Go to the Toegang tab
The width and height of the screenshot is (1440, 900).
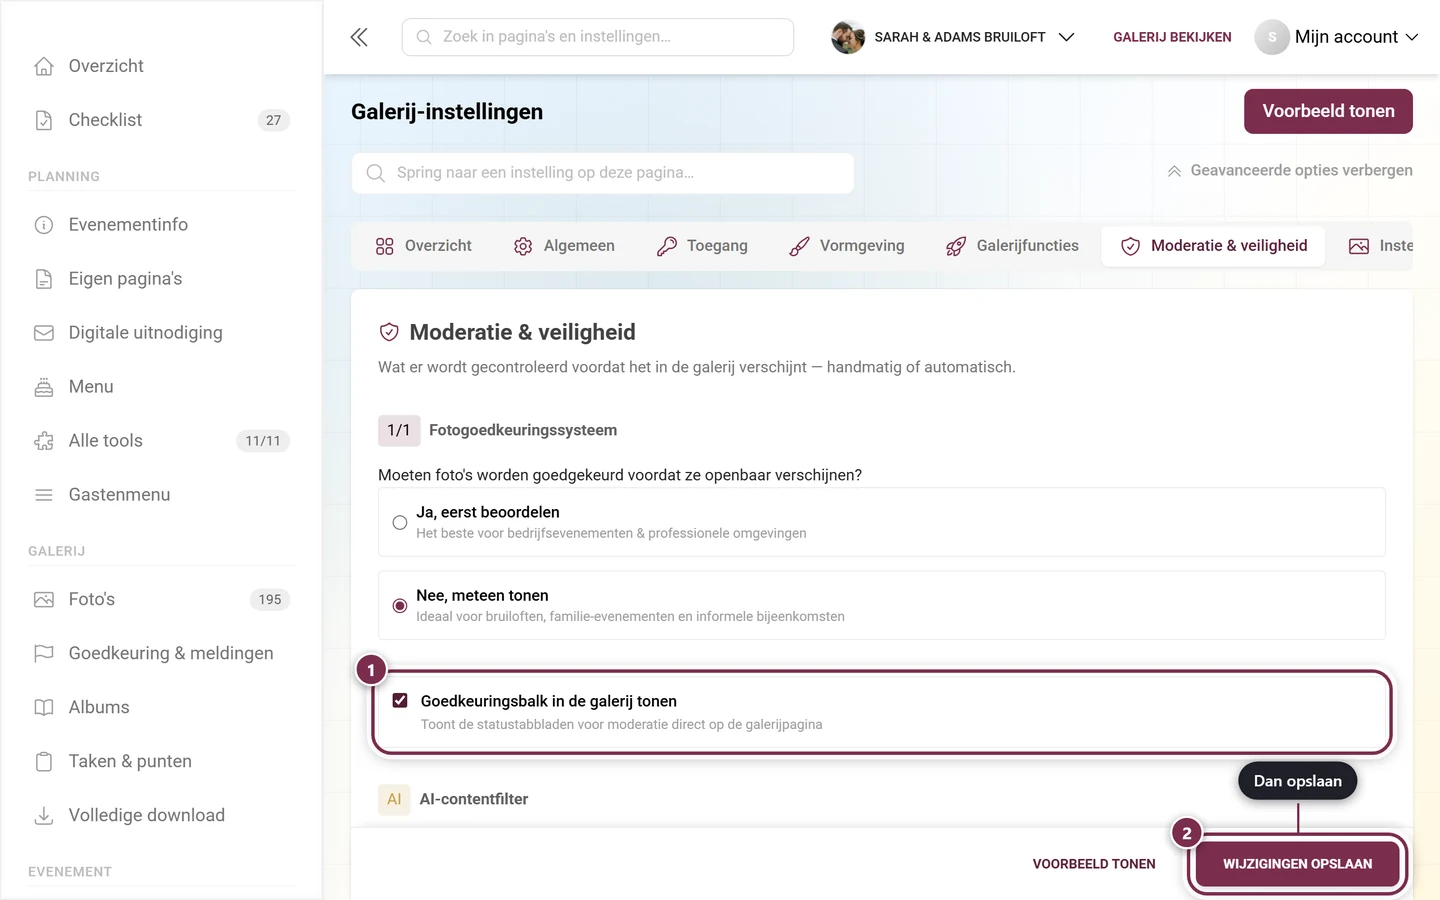(702, 246)
